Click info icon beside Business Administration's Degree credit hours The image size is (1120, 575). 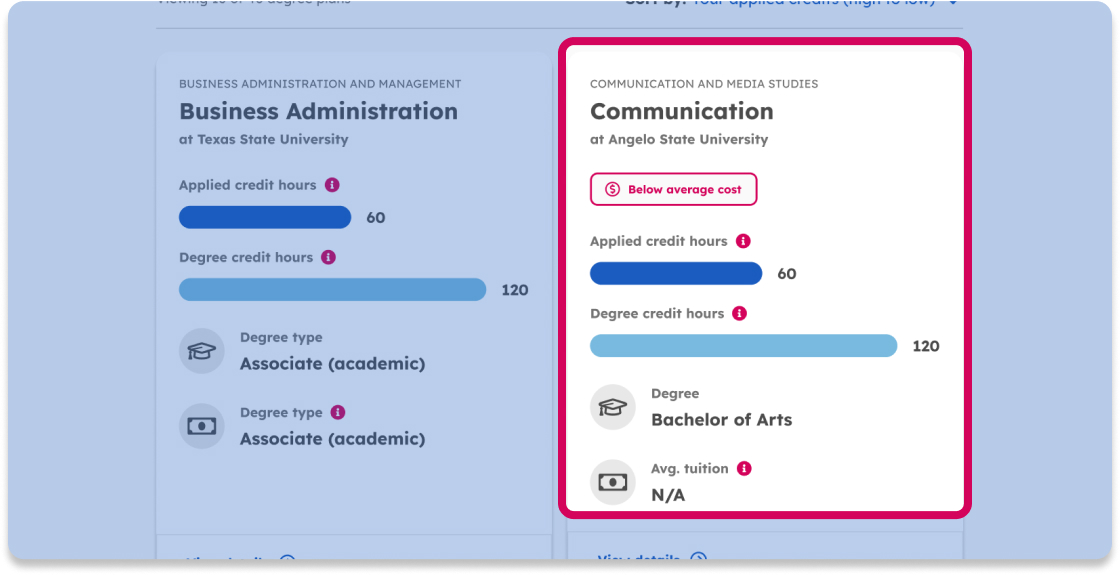[x=329, y=257]
